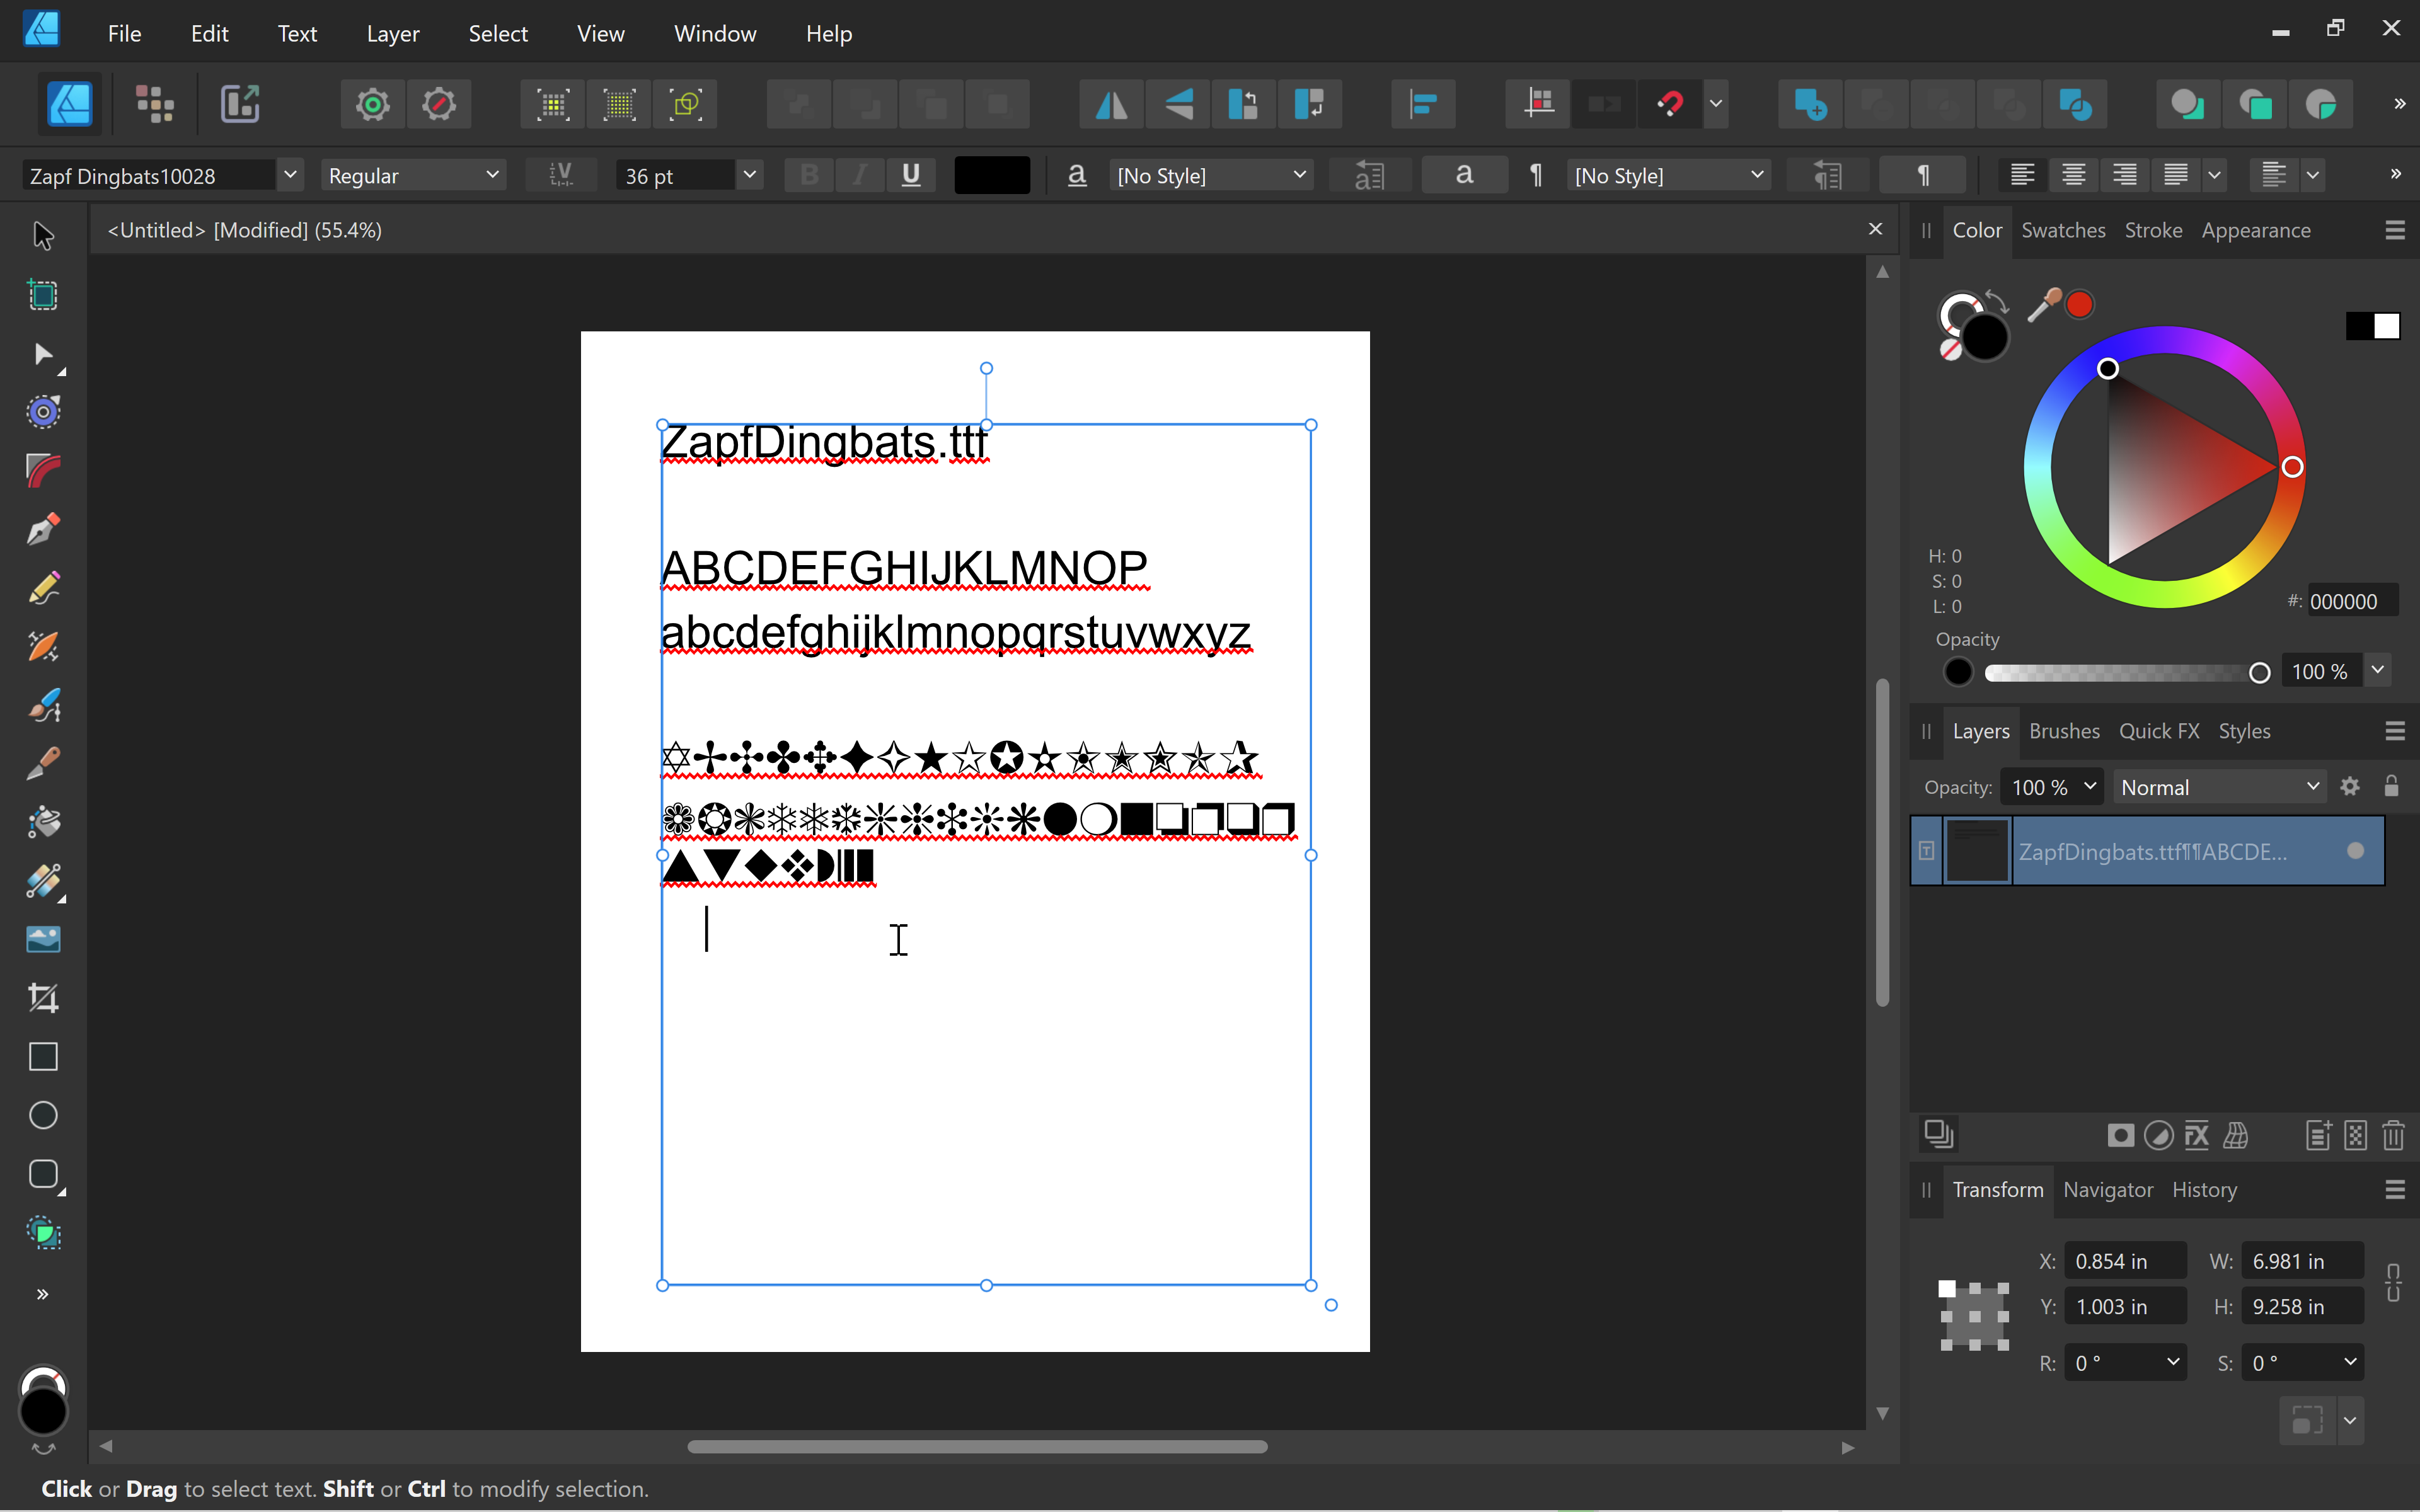This screenshot has width=2420, height=1512.
Task: Select the Pencil tool
Action: point(43,588)
